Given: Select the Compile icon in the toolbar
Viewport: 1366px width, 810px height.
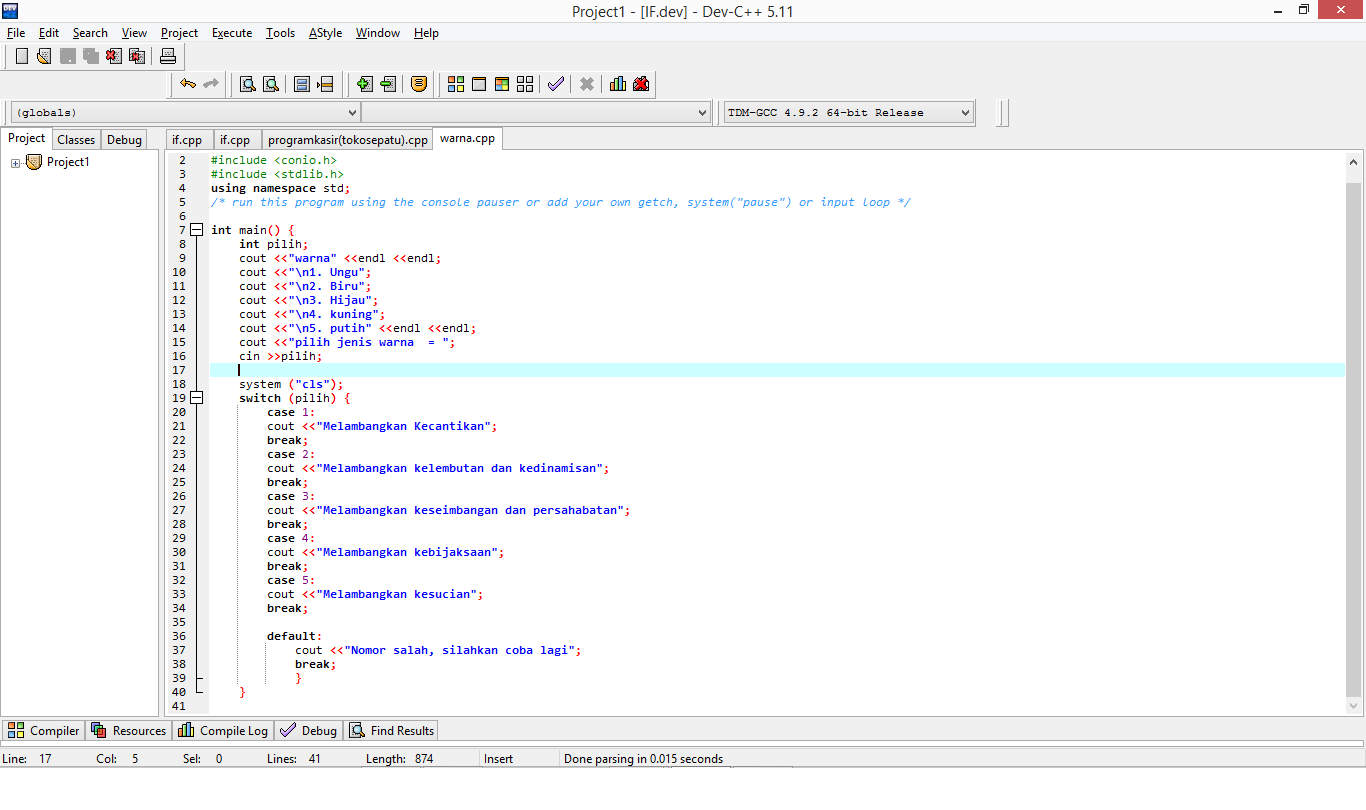Looking at the screenshot, I should (x=455, y=84).
